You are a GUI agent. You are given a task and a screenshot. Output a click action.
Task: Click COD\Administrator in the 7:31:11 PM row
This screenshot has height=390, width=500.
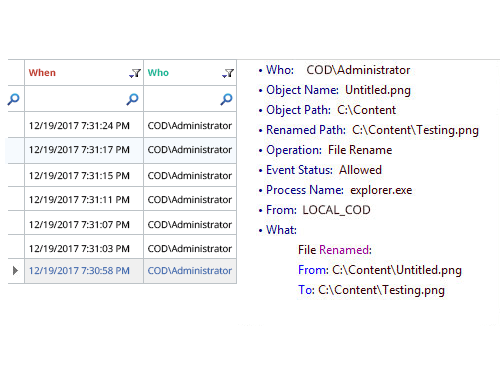(x=190, y=200)
